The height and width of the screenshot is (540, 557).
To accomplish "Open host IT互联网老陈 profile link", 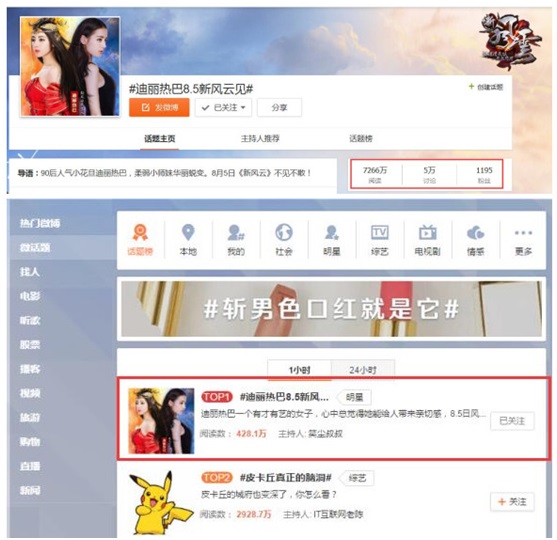I will (338, 514).
